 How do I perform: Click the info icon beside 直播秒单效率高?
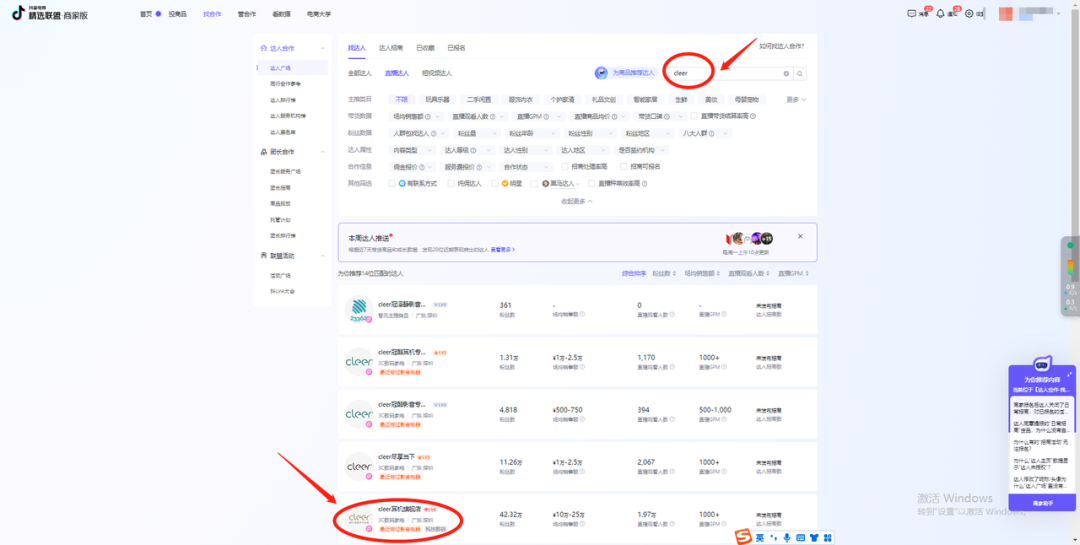pyautogui.click(x=645, y=184)
